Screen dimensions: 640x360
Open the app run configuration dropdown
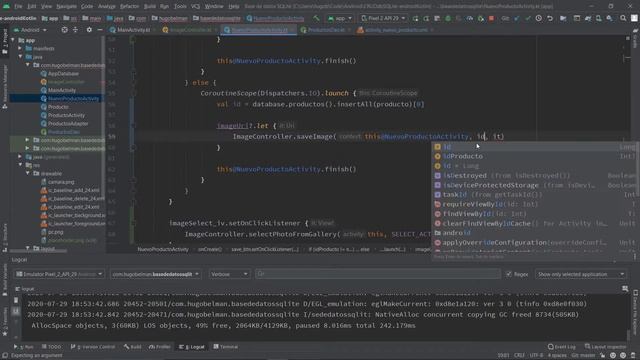click(x=340, y=18)
